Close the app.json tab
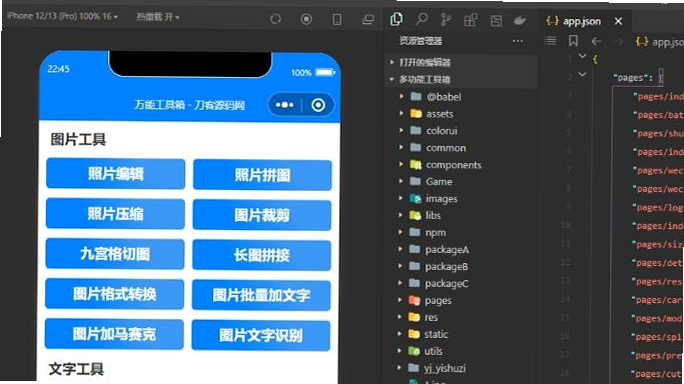 pos(618,21)
